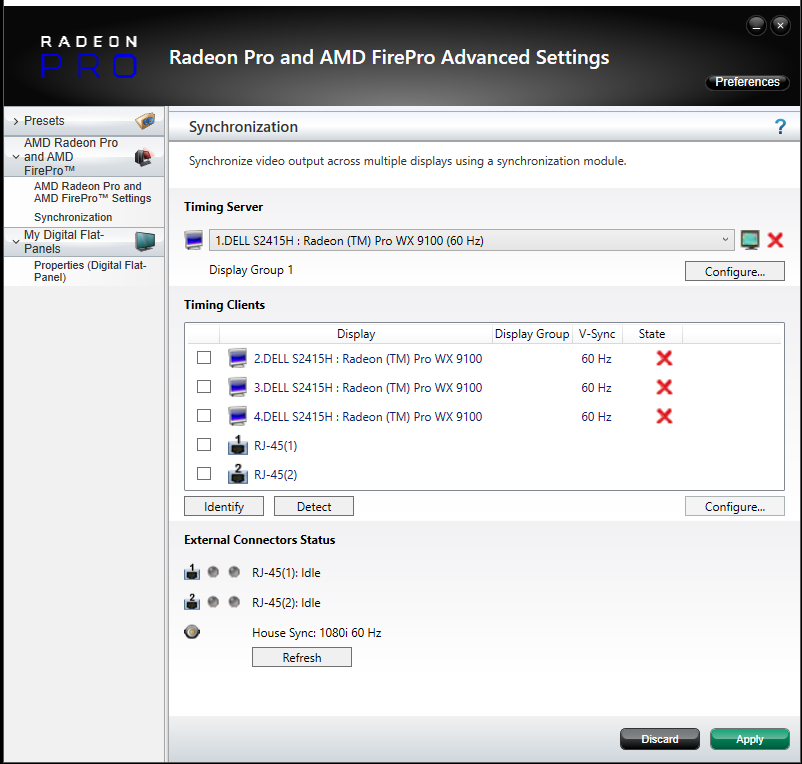This screenshot has height=764, width=802.
Task: Select the 3.DELL S2415H display row text
Action: tap(368, 388)
